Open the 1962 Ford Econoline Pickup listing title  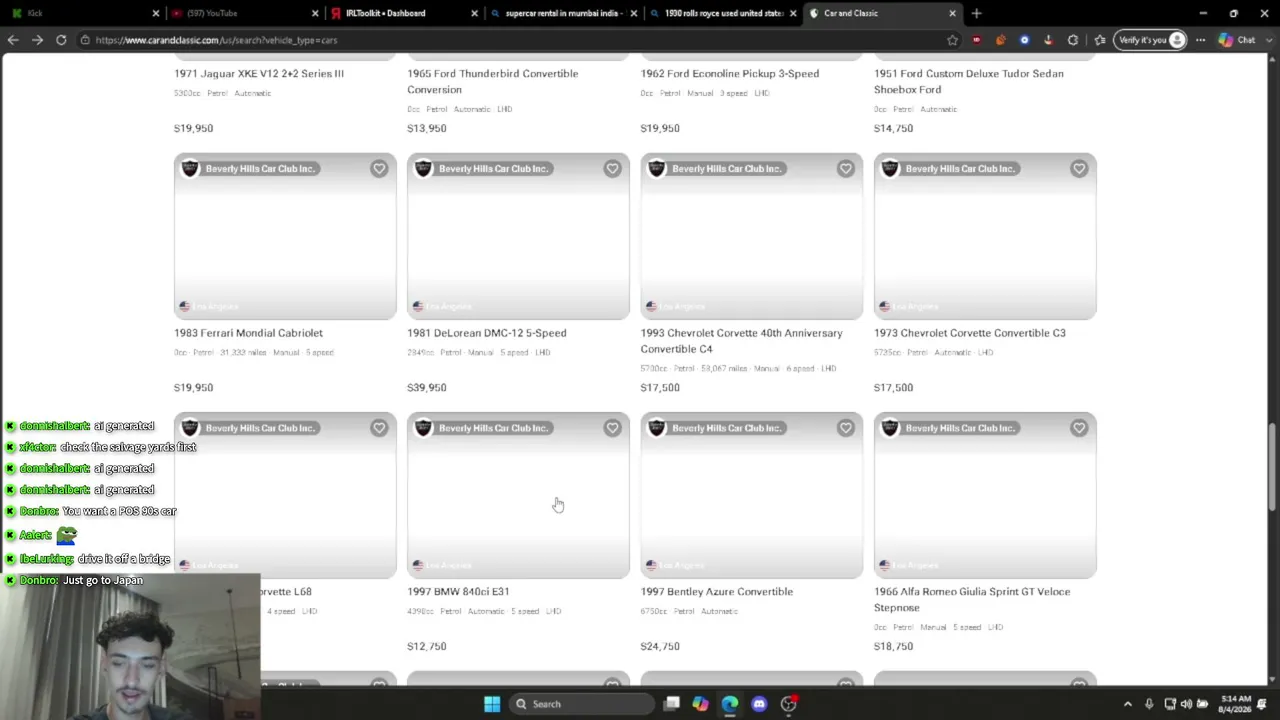pyautogui.click(x=730, y=74)
